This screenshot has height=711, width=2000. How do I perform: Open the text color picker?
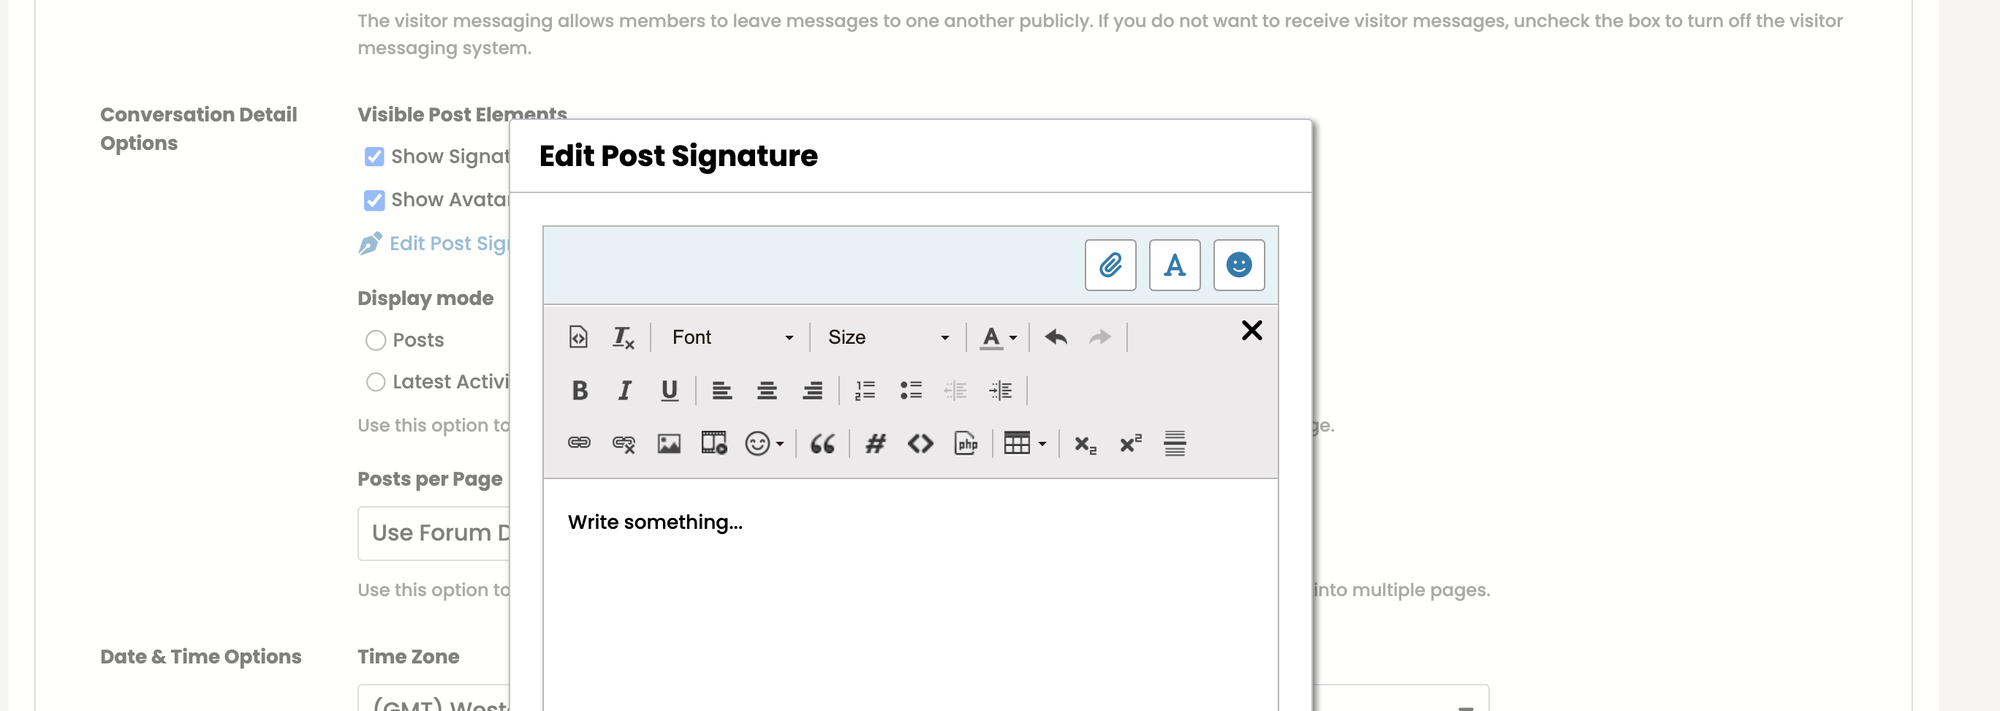point(998,338)
